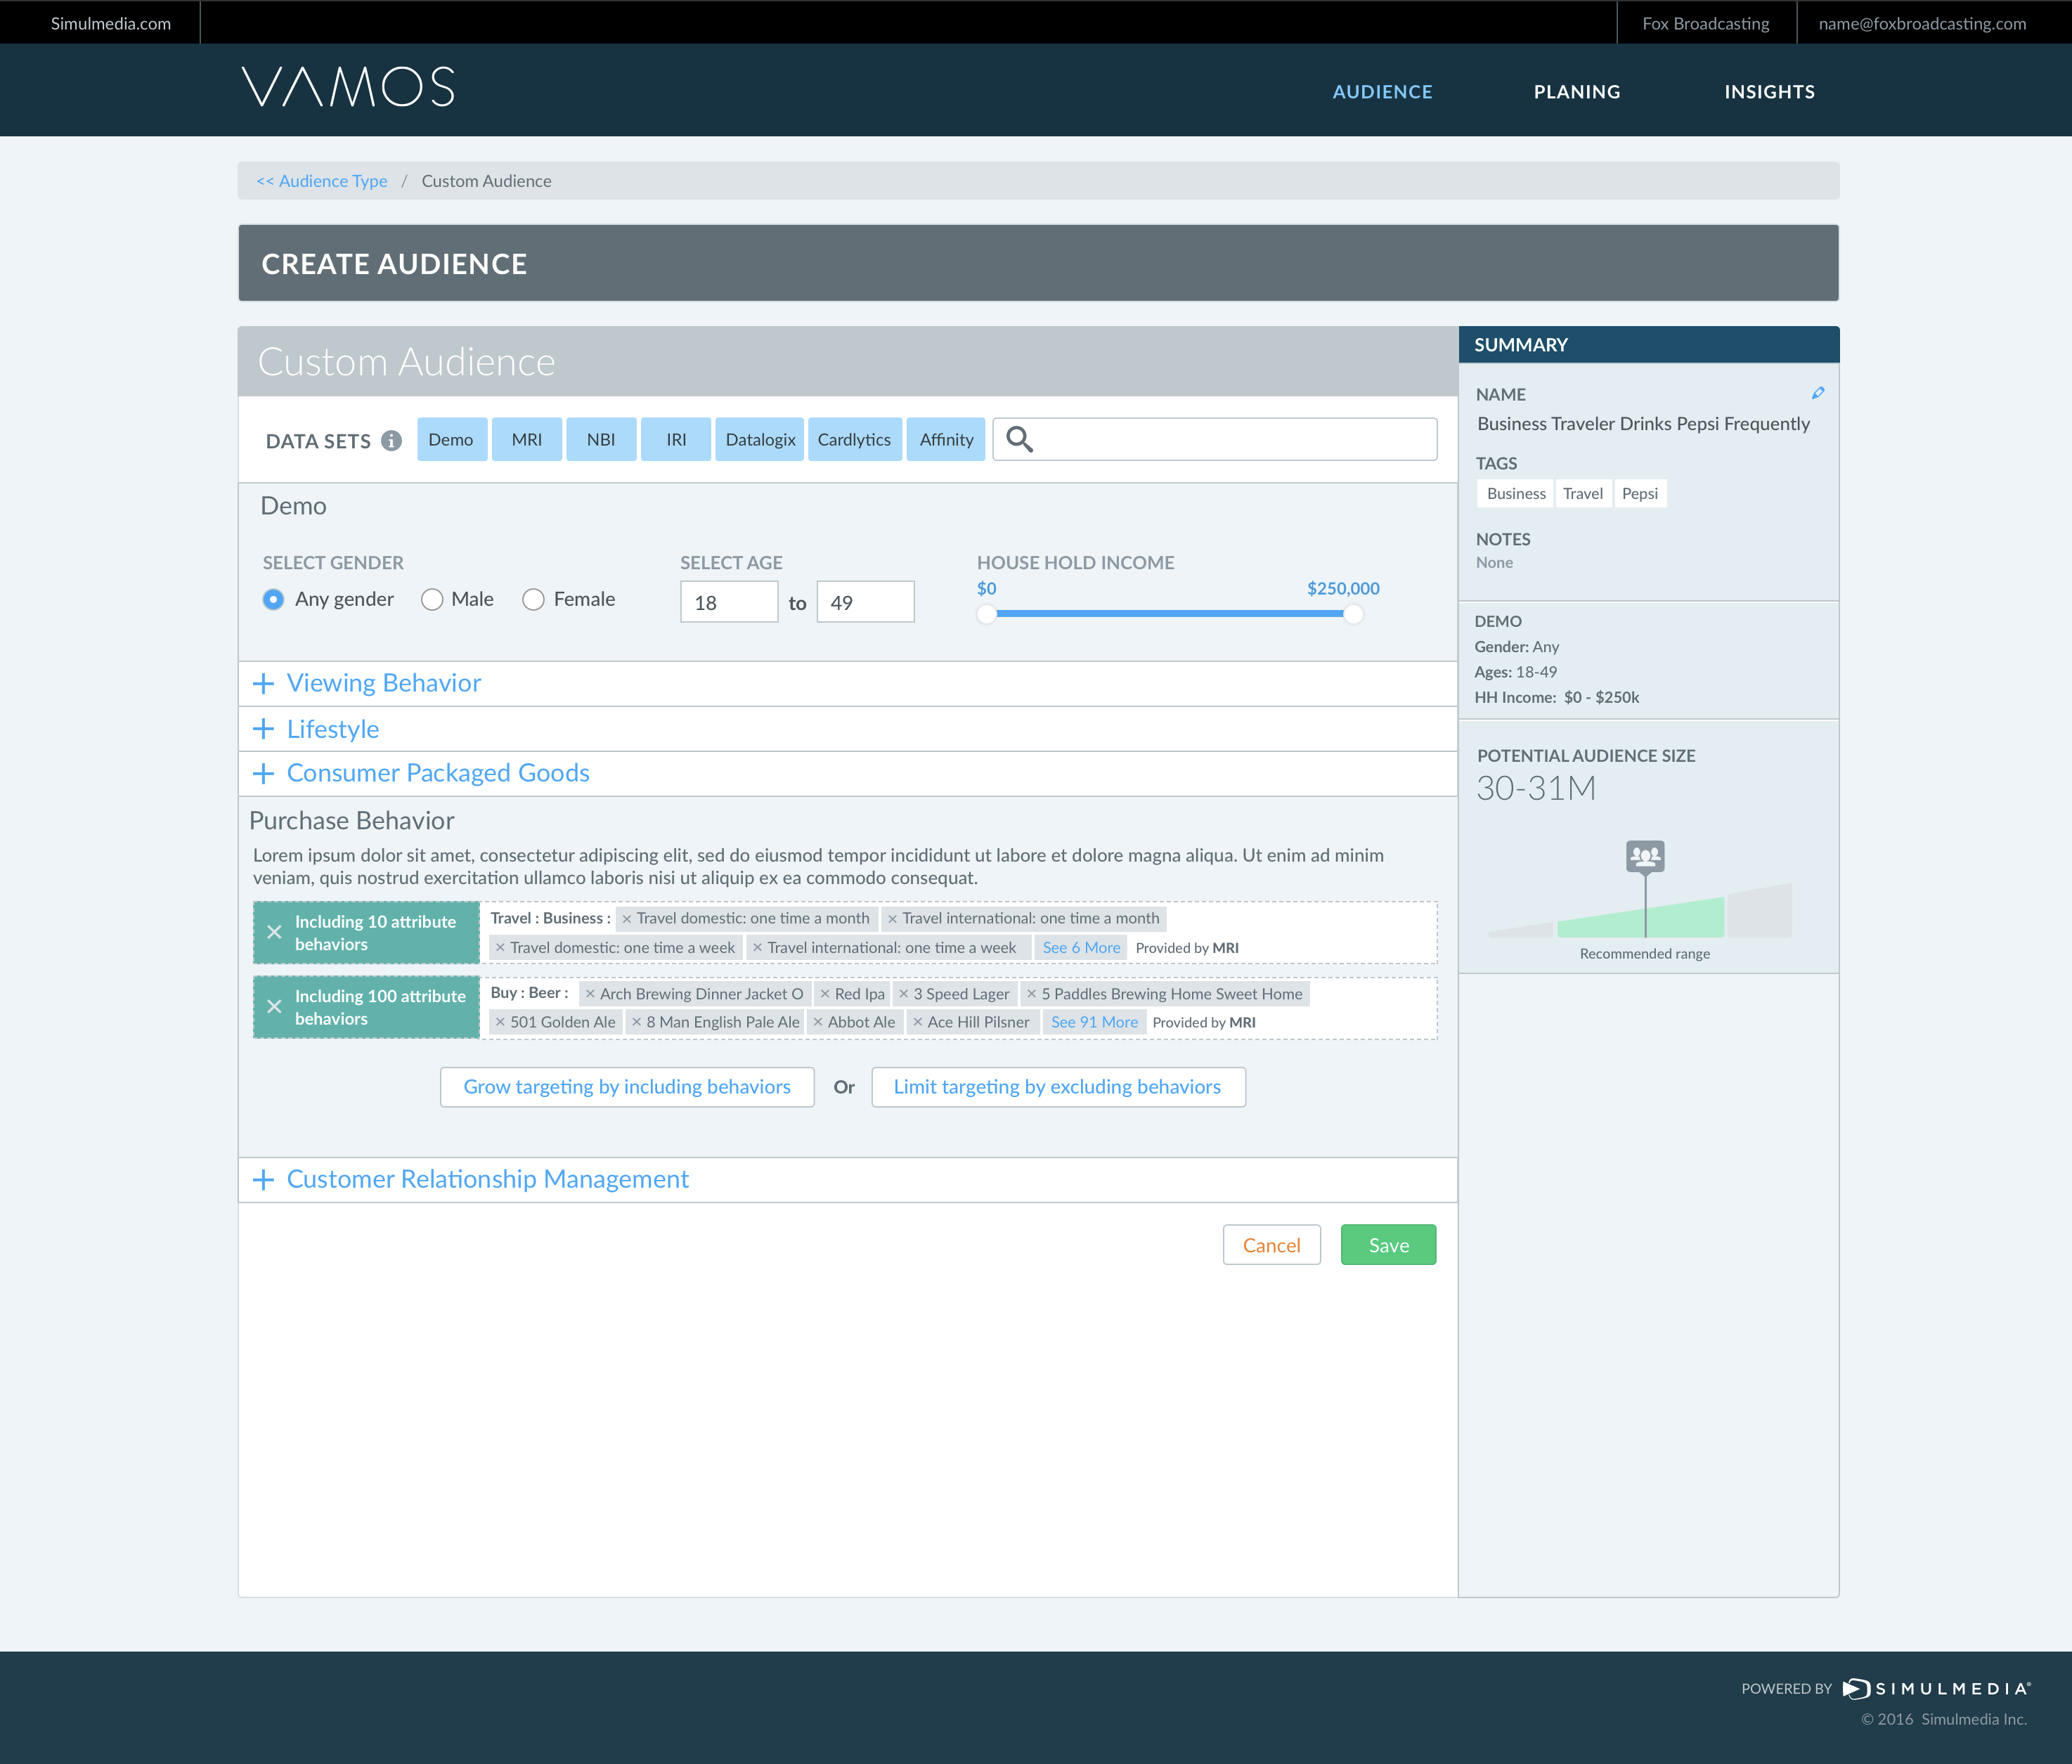Viewport: 2072px width, 1764px height.
Task: Click the name@foxbroadcasting.com user item
Action: (x=1922, y=23)
